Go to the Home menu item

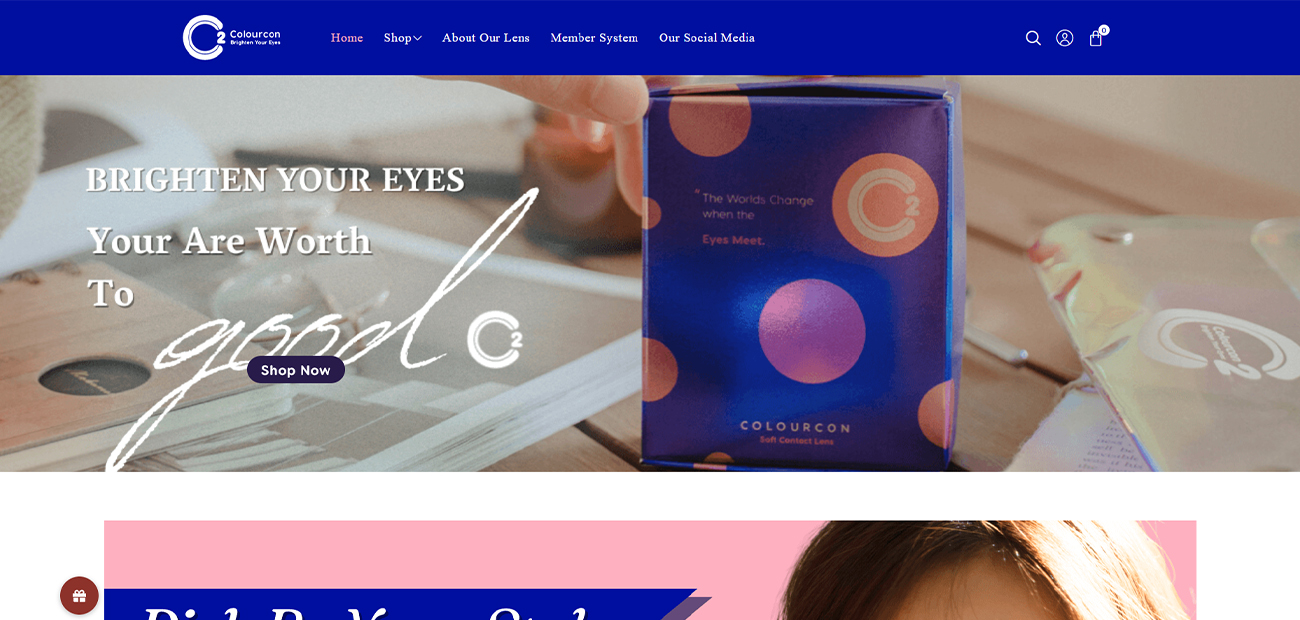[347, 38]
